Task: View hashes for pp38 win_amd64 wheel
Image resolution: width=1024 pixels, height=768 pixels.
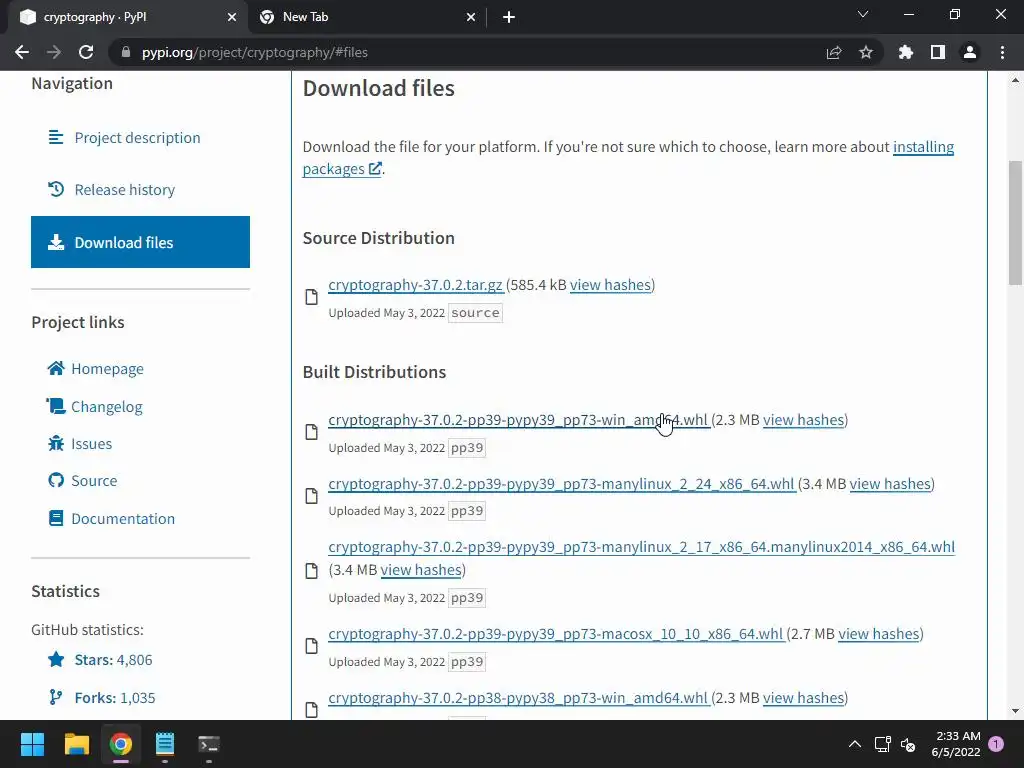Action: click(x=804, y=698)
